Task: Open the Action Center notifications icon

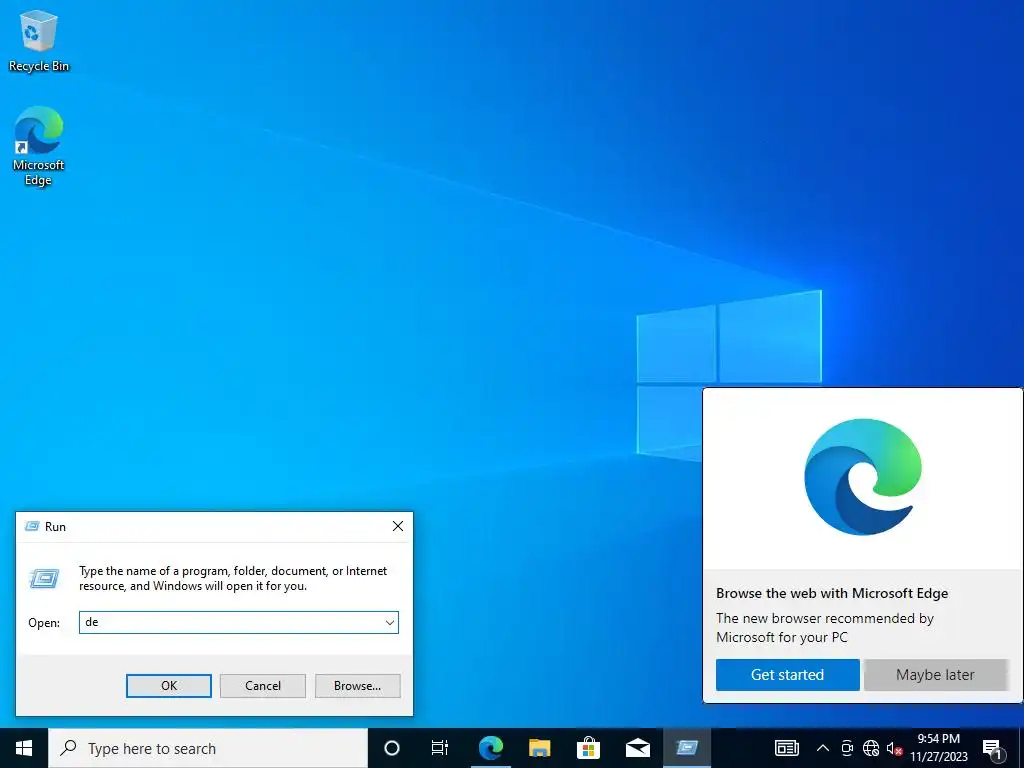Action: click(993, 748)
